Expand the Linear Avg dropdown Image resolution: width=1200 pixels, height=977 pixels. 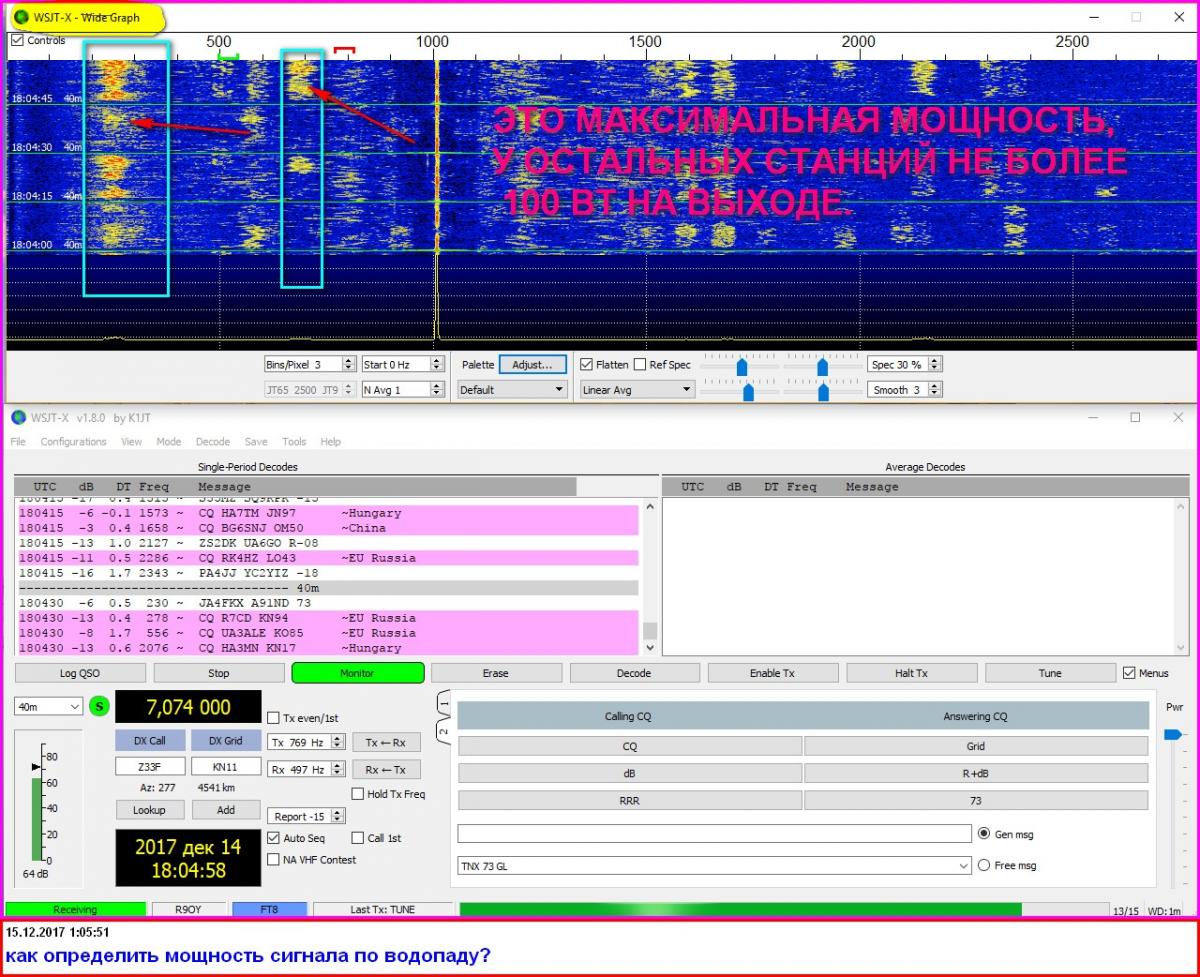pos(637,390)
